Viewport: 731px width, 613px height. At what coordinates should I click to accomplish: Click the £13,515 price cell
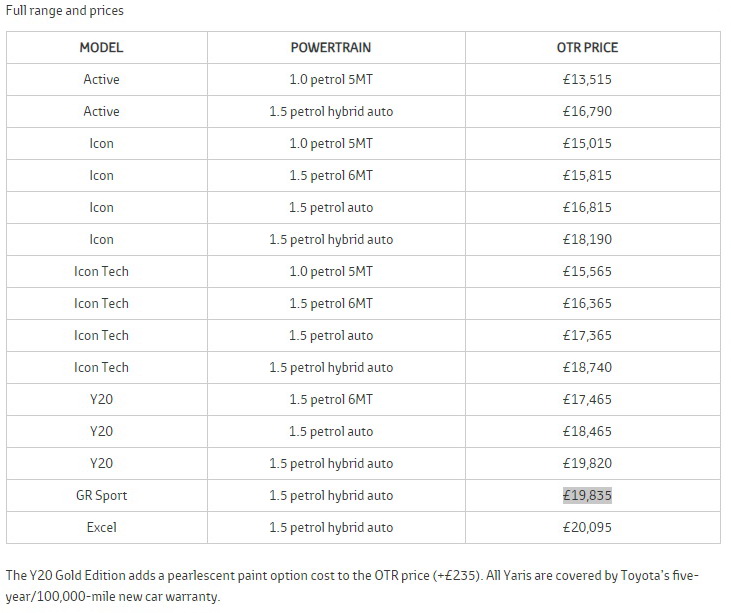pyautogui.click(x=587, y=79)
